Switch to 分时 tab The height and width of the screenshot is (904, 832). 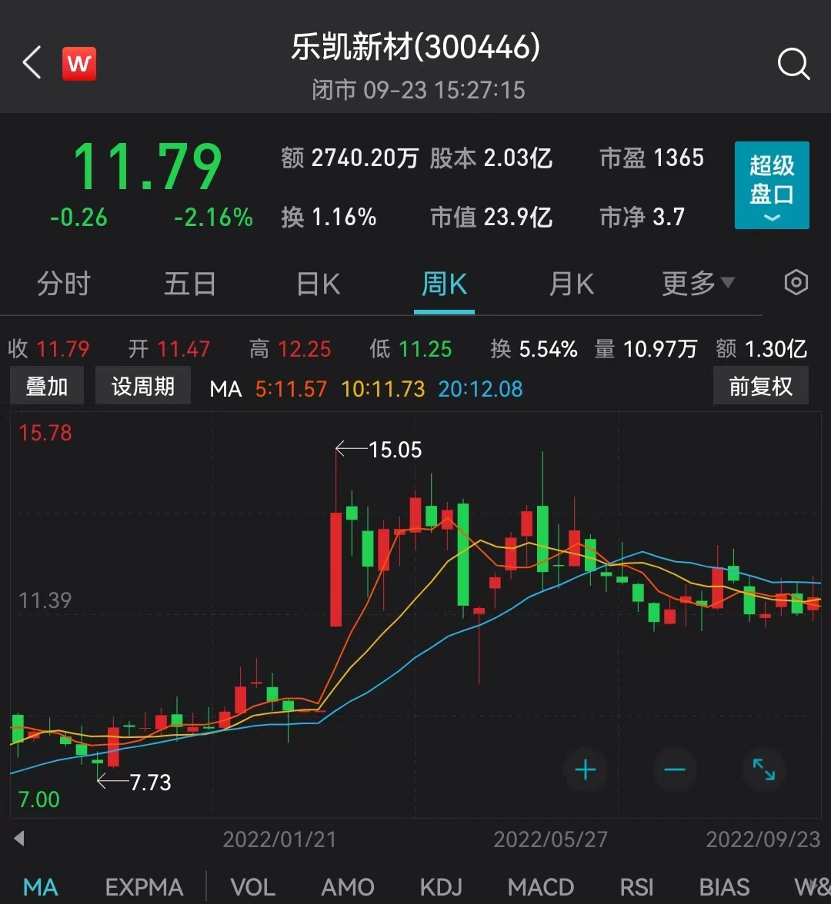(63, 284)
